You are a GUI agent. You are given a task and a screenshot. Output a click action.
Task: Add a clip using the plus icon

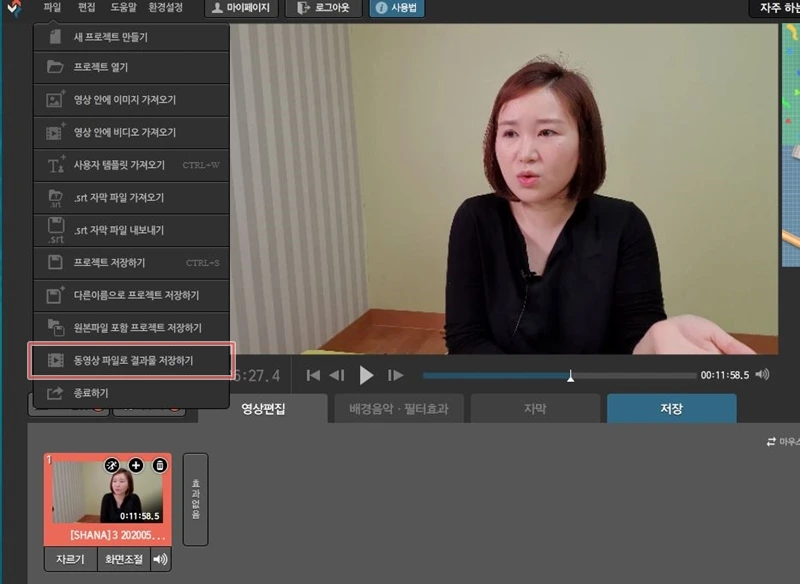(x=135, y=465)
